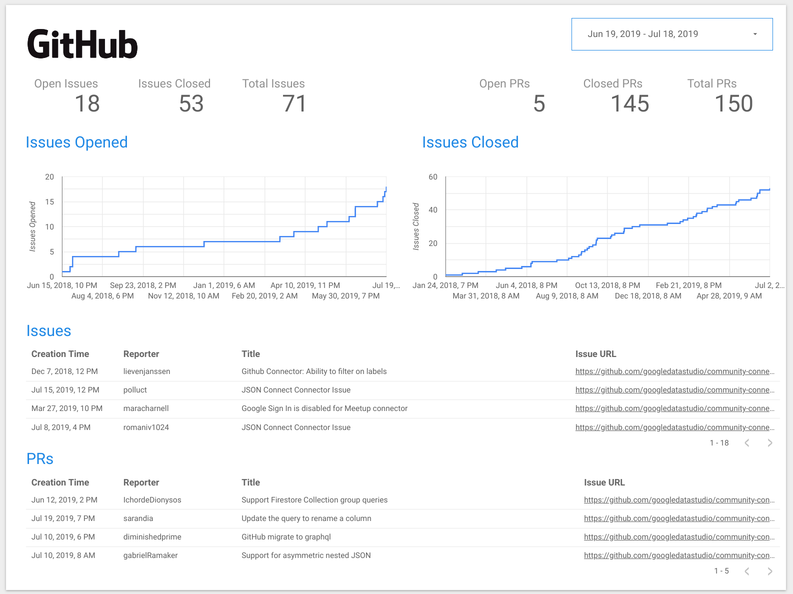Click the '1 - 18' pagination count
This screenshot has width=793, height=594.
coord(719,443)
